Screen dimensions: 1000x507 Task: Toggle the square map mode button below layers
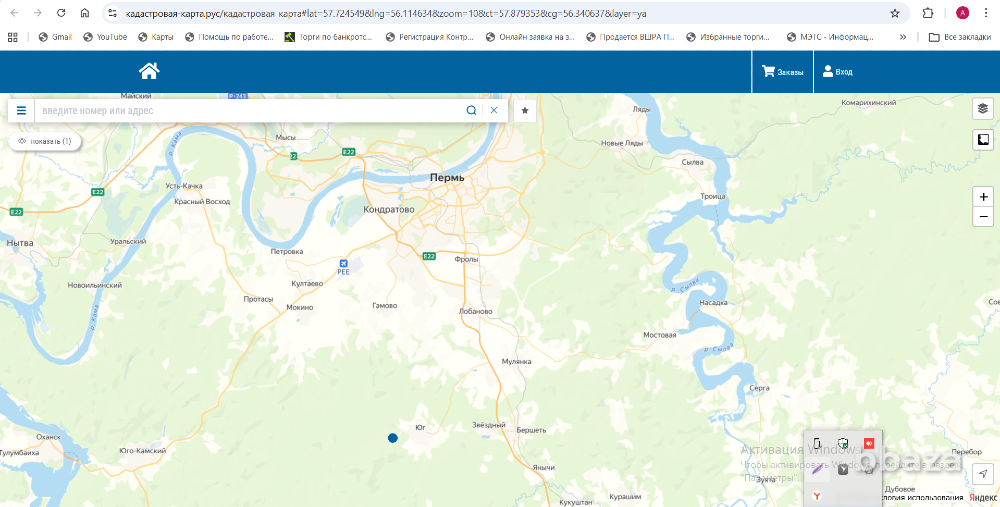click(983, 139)
